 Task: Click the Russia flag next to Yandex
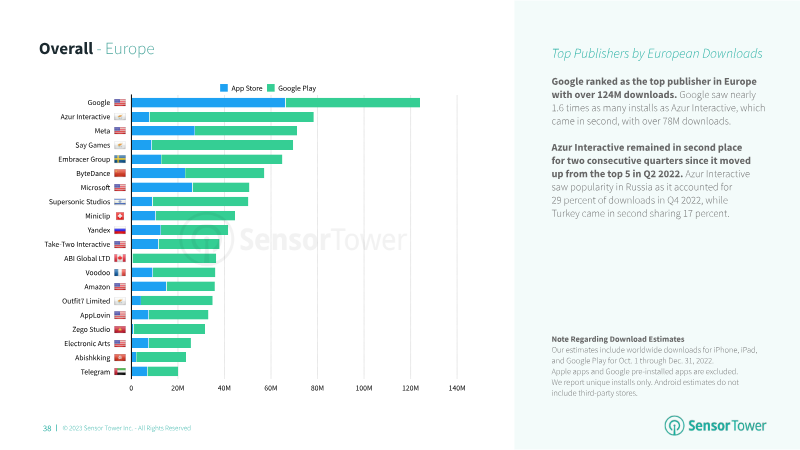point(120,230)
